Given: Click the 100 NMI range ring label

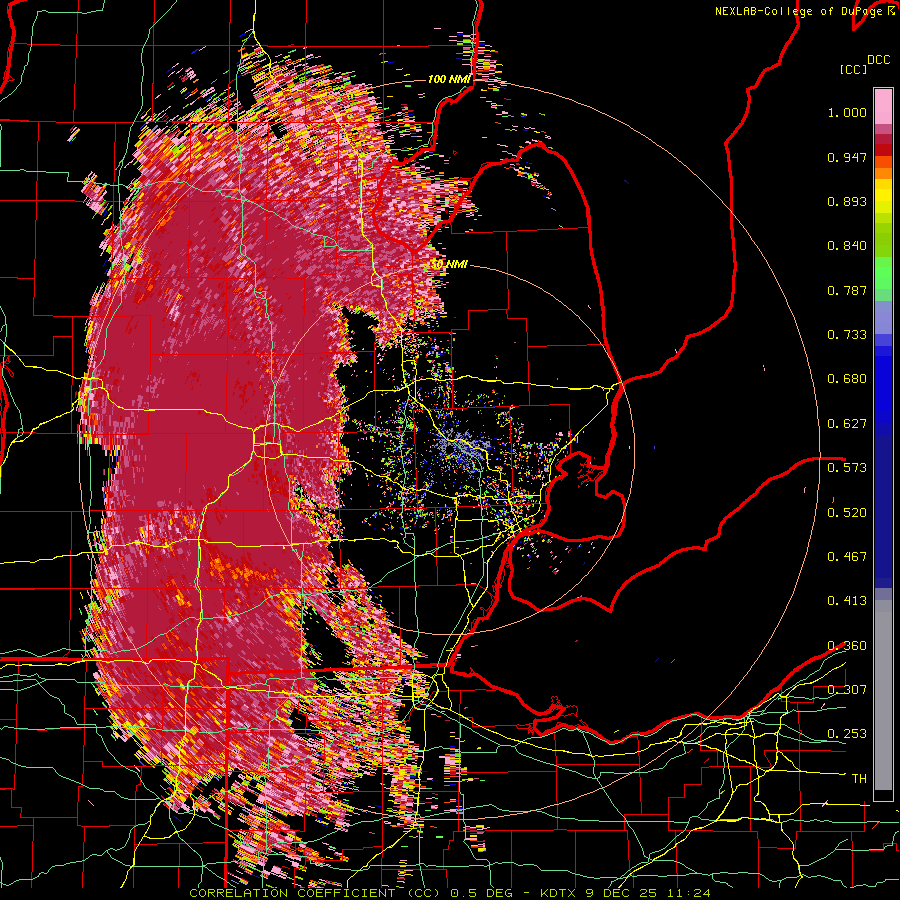Looking at the screenshot, I should (x=449, y=79).
